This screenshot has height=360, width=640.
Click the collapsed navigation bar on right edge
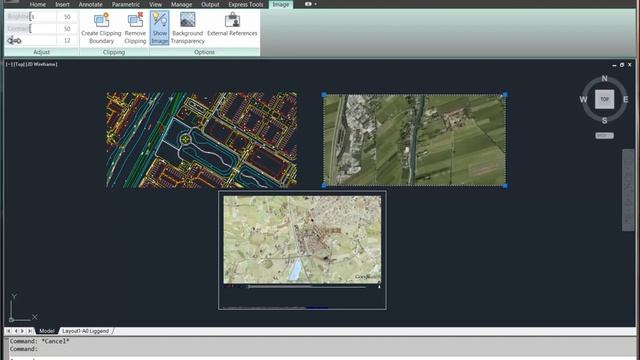click(629, 190)
